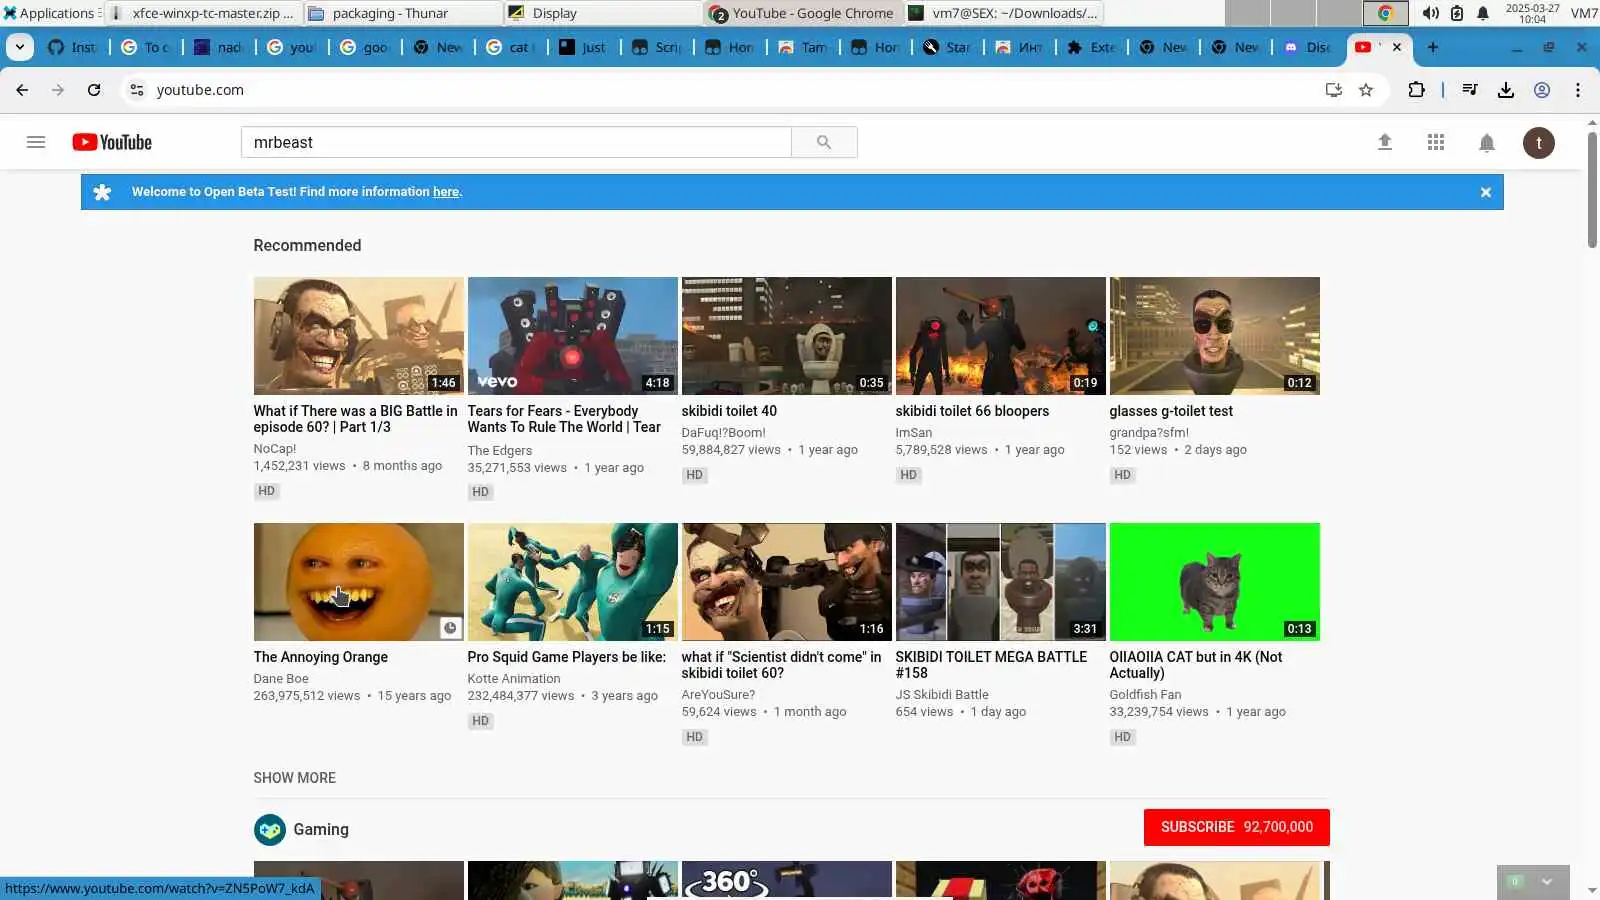Switch to packaging - Thunar window
The height and width of the screenshot is (900, 1600).
[402, 13]
